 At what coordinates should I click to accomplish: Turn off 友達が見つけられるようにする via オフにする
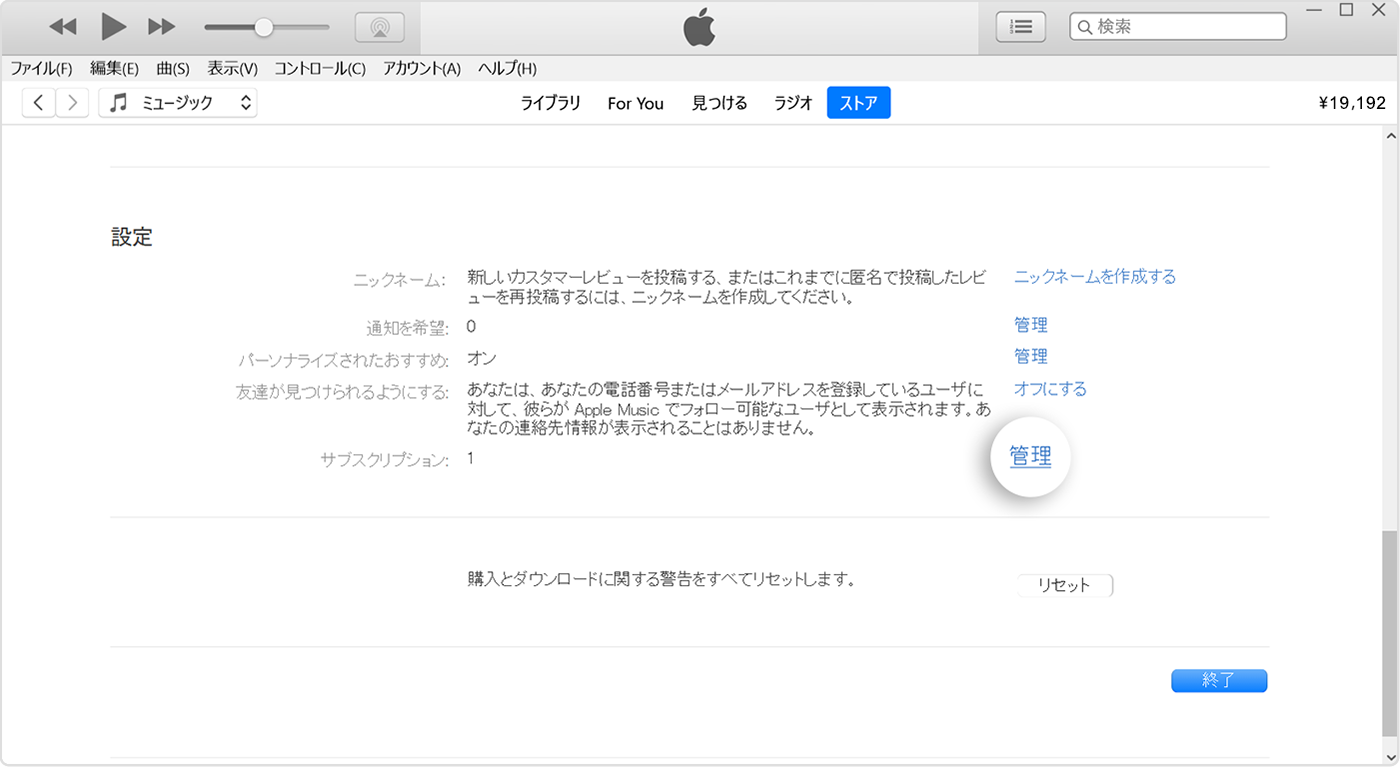(x=1050, y=388)
